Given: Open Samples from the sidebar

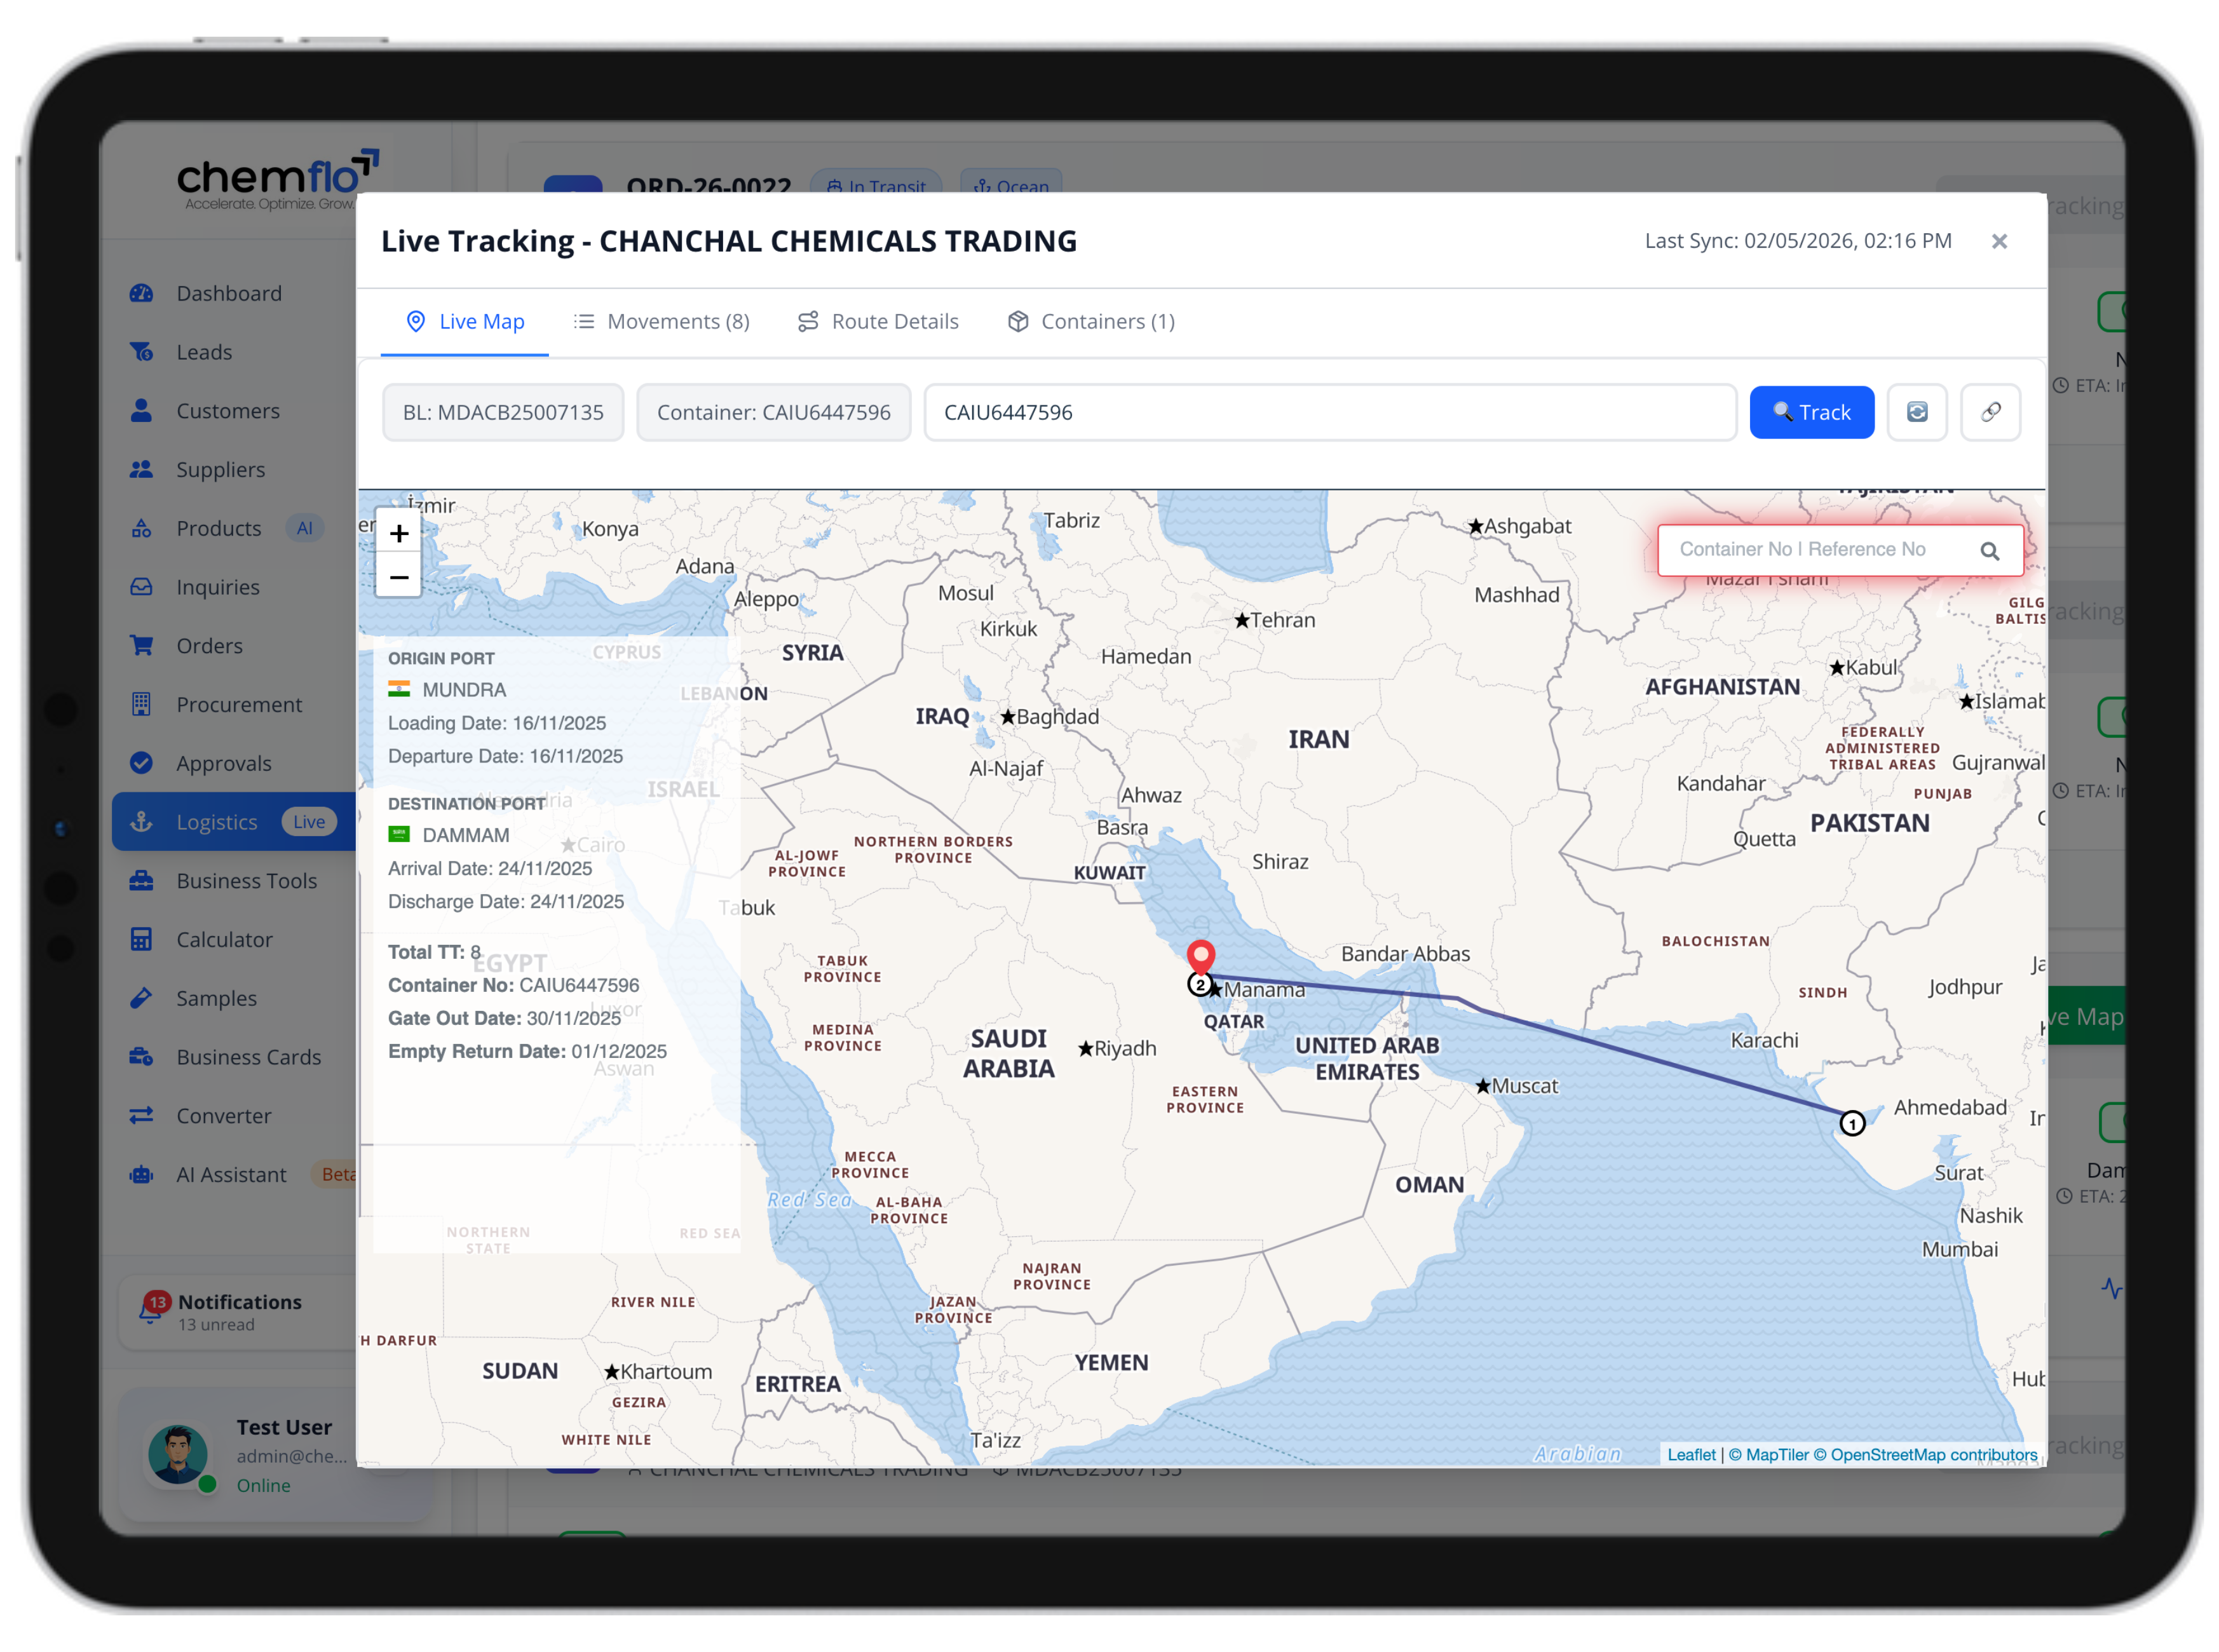Looking at the screenshot, I should (x=216, y=998).
